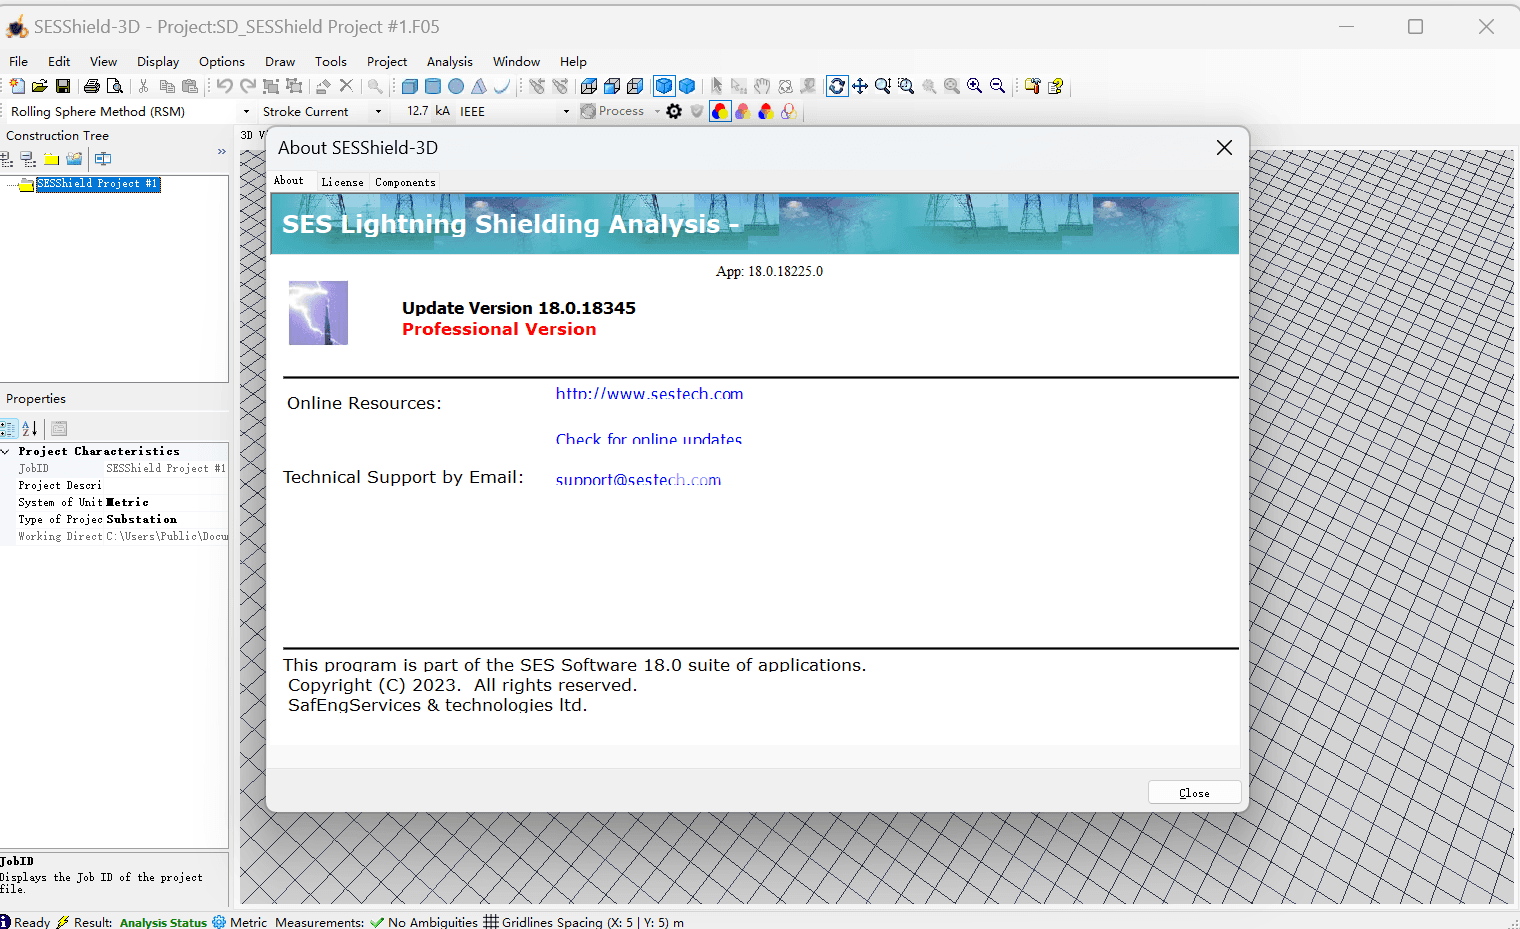Switch to the License tab
The height and width of the screenshot is (929, 1520).
(342, 182)
